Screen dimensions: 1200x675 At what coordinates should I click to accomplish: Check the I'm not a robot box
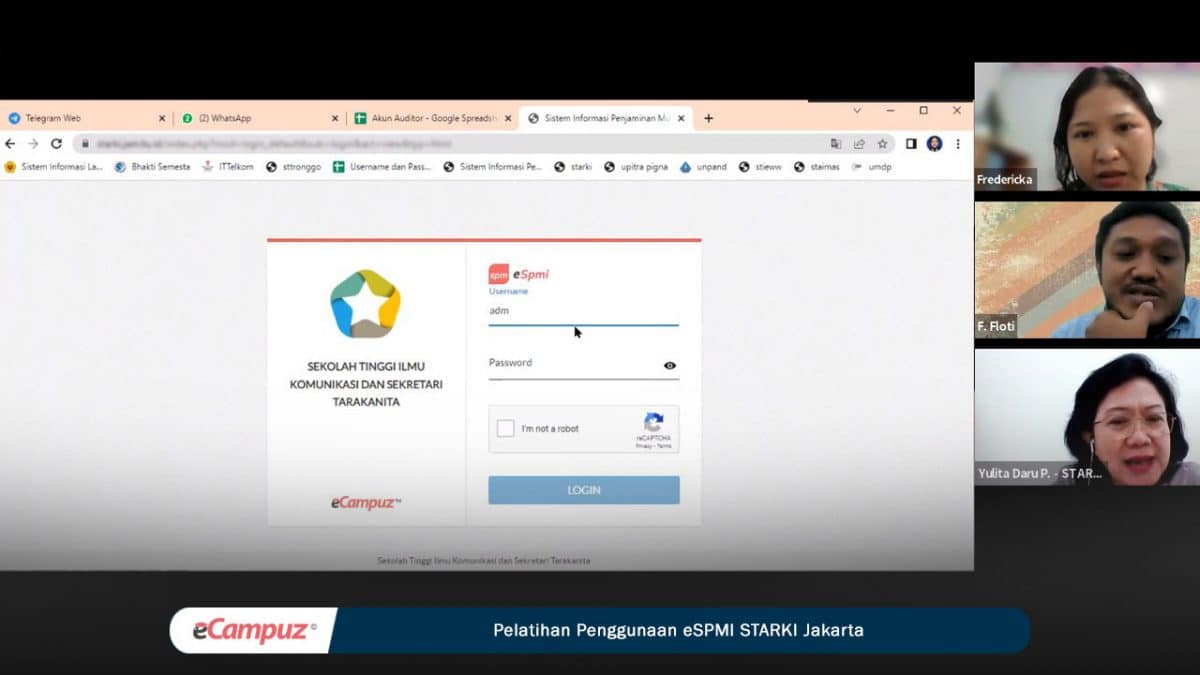coord(506,428)
